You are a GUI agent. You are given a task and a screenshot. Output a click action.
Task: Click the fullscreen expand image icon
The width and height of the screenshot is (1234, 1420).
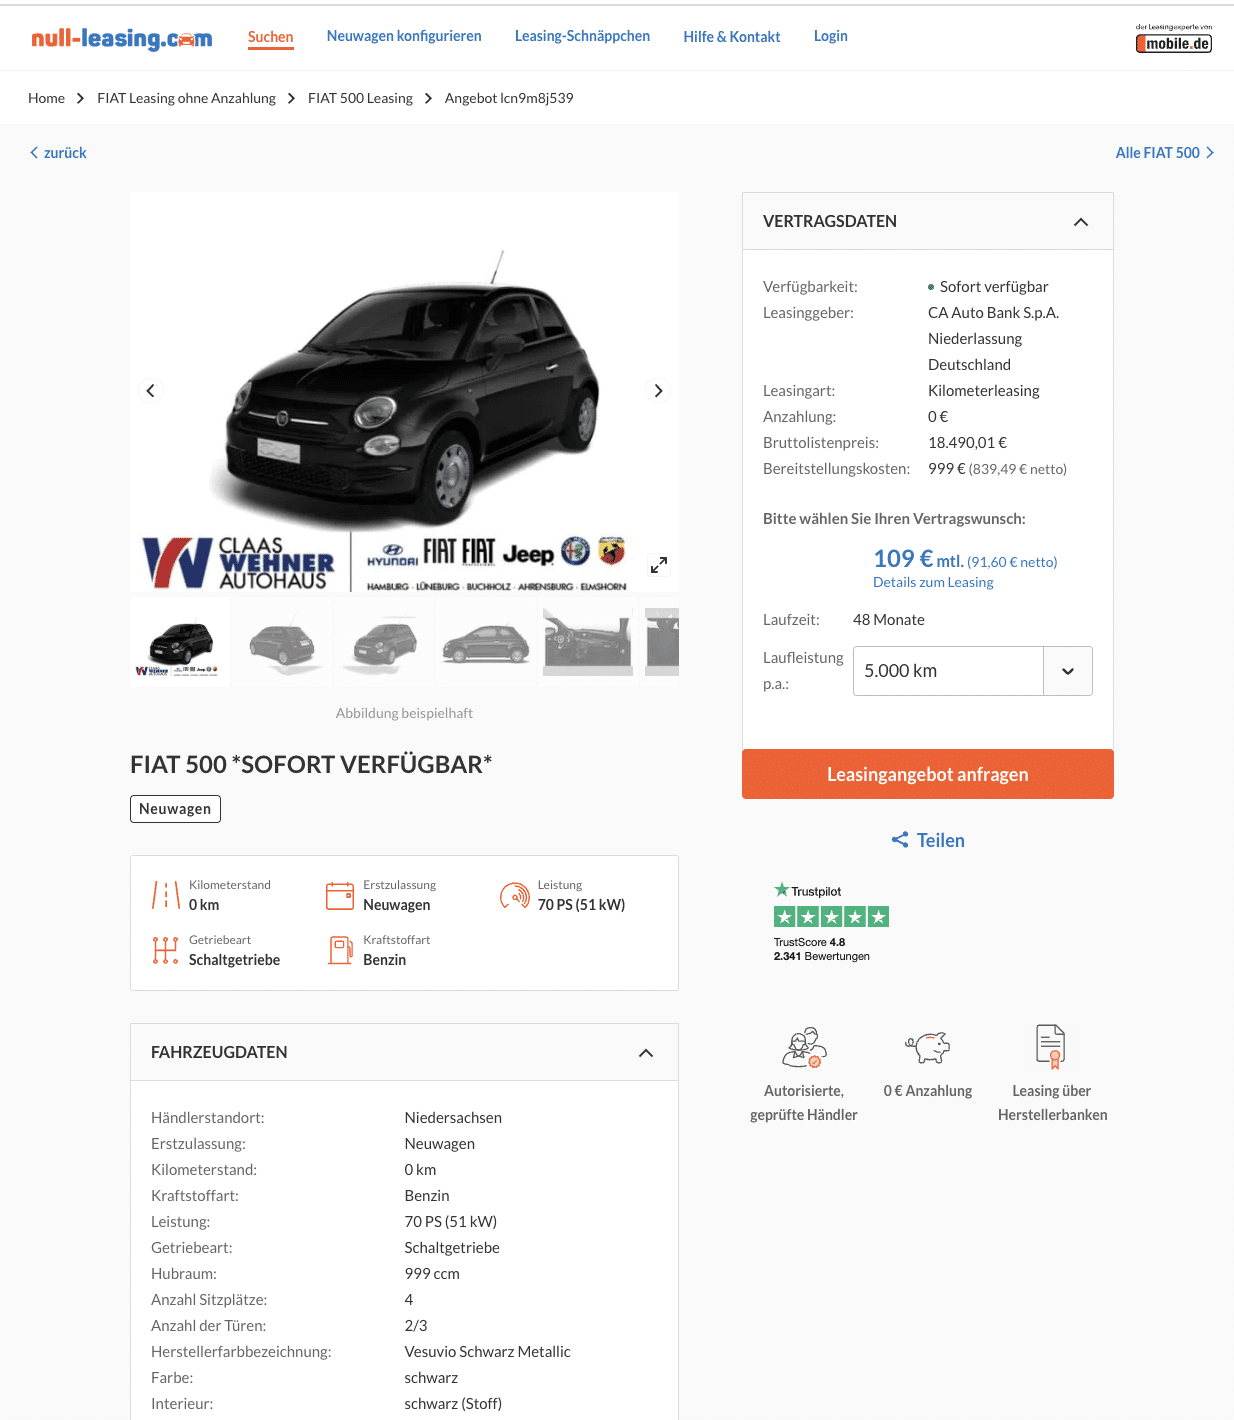point(658,565)
